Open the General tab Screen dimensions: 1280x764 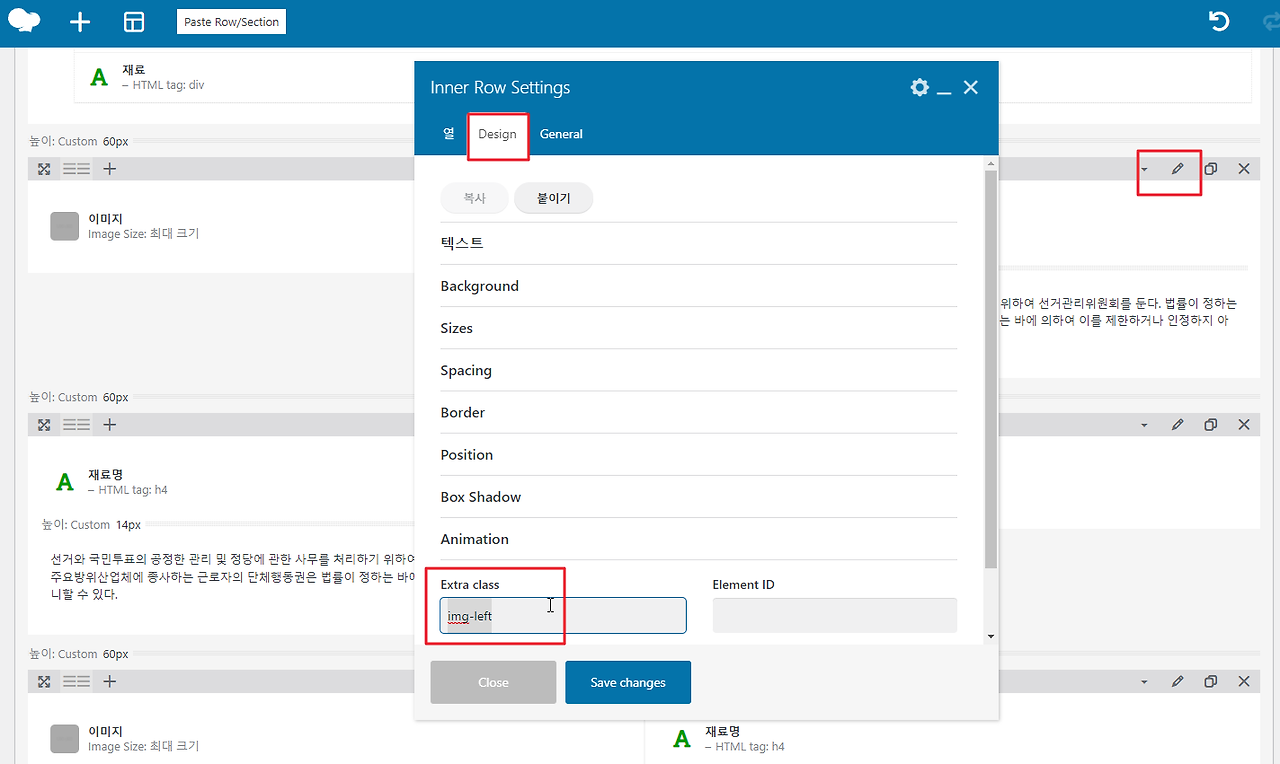(561, 134)
